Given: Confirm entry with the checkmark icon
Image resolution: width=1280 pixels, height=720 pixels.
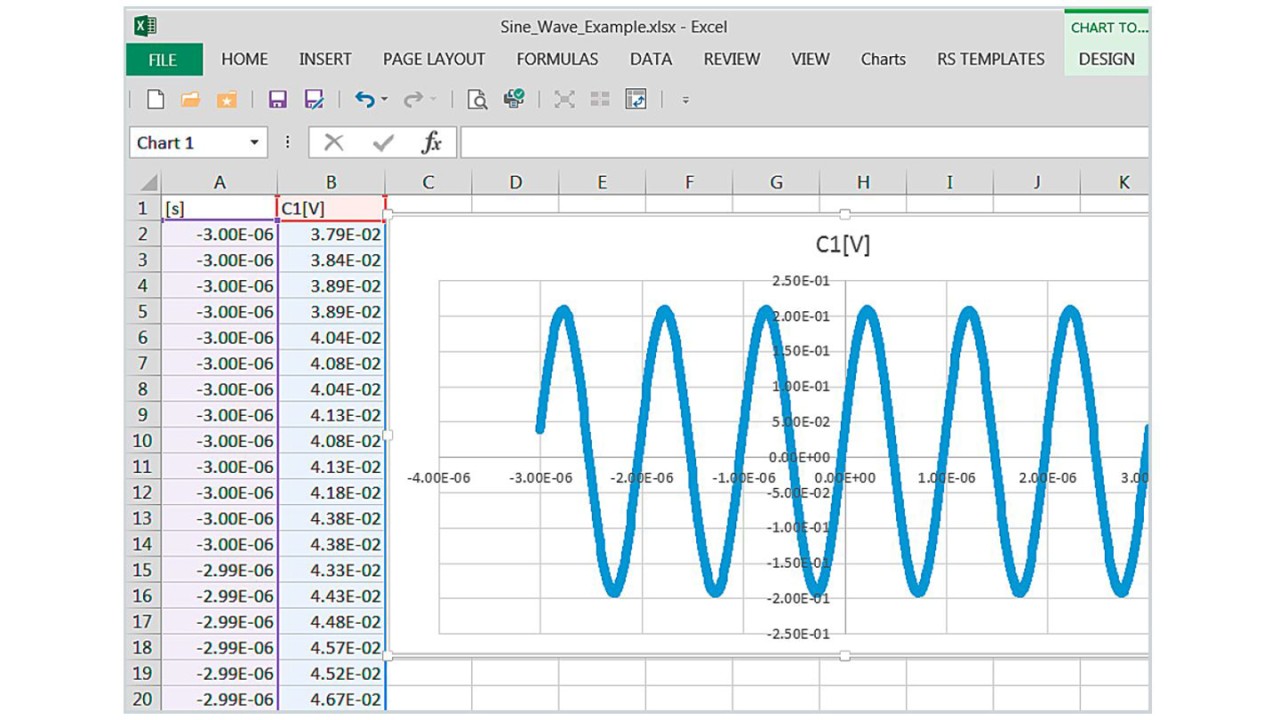Looking at the screenshot, I should [383, 143].
